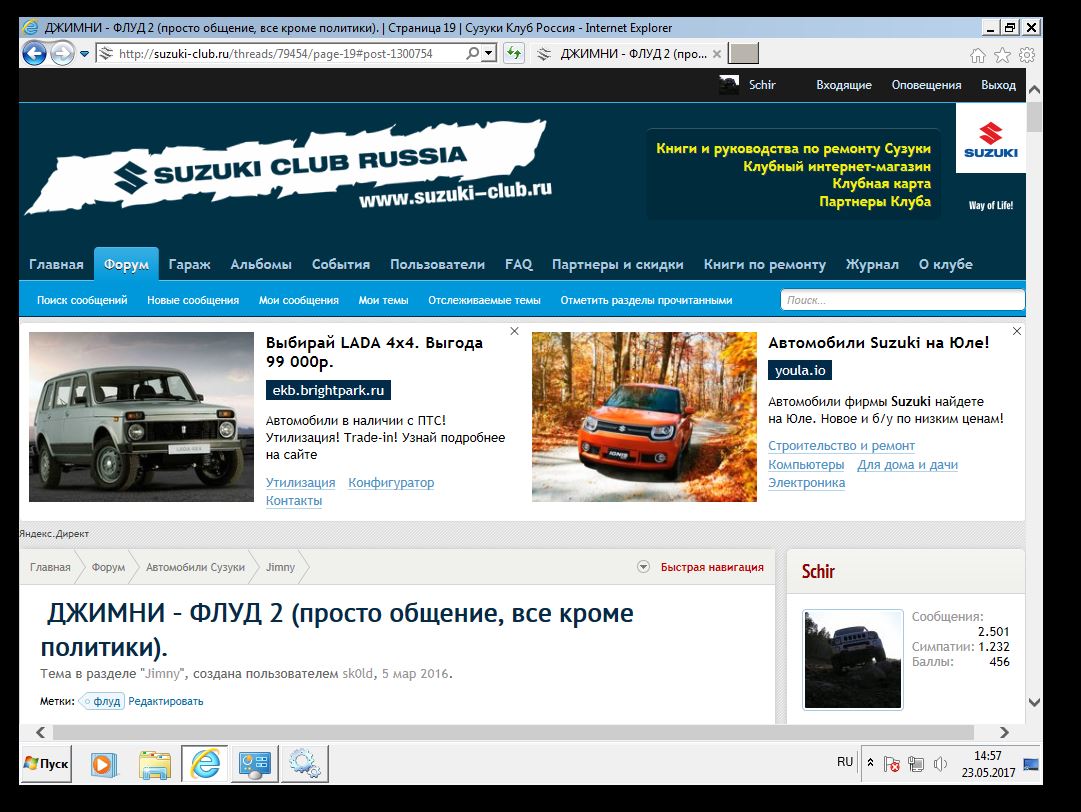Open the Утилизация ad link
Screen dimensions: 1081x812
301,483
